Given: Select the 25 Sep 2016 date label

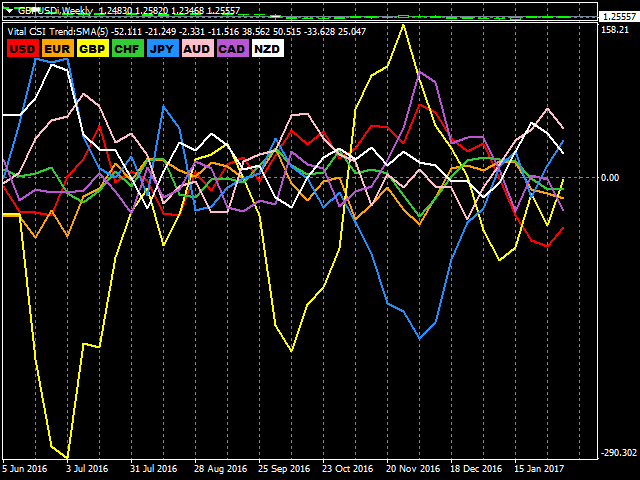Looking at the screenshot, I should [x=284, y=469].
